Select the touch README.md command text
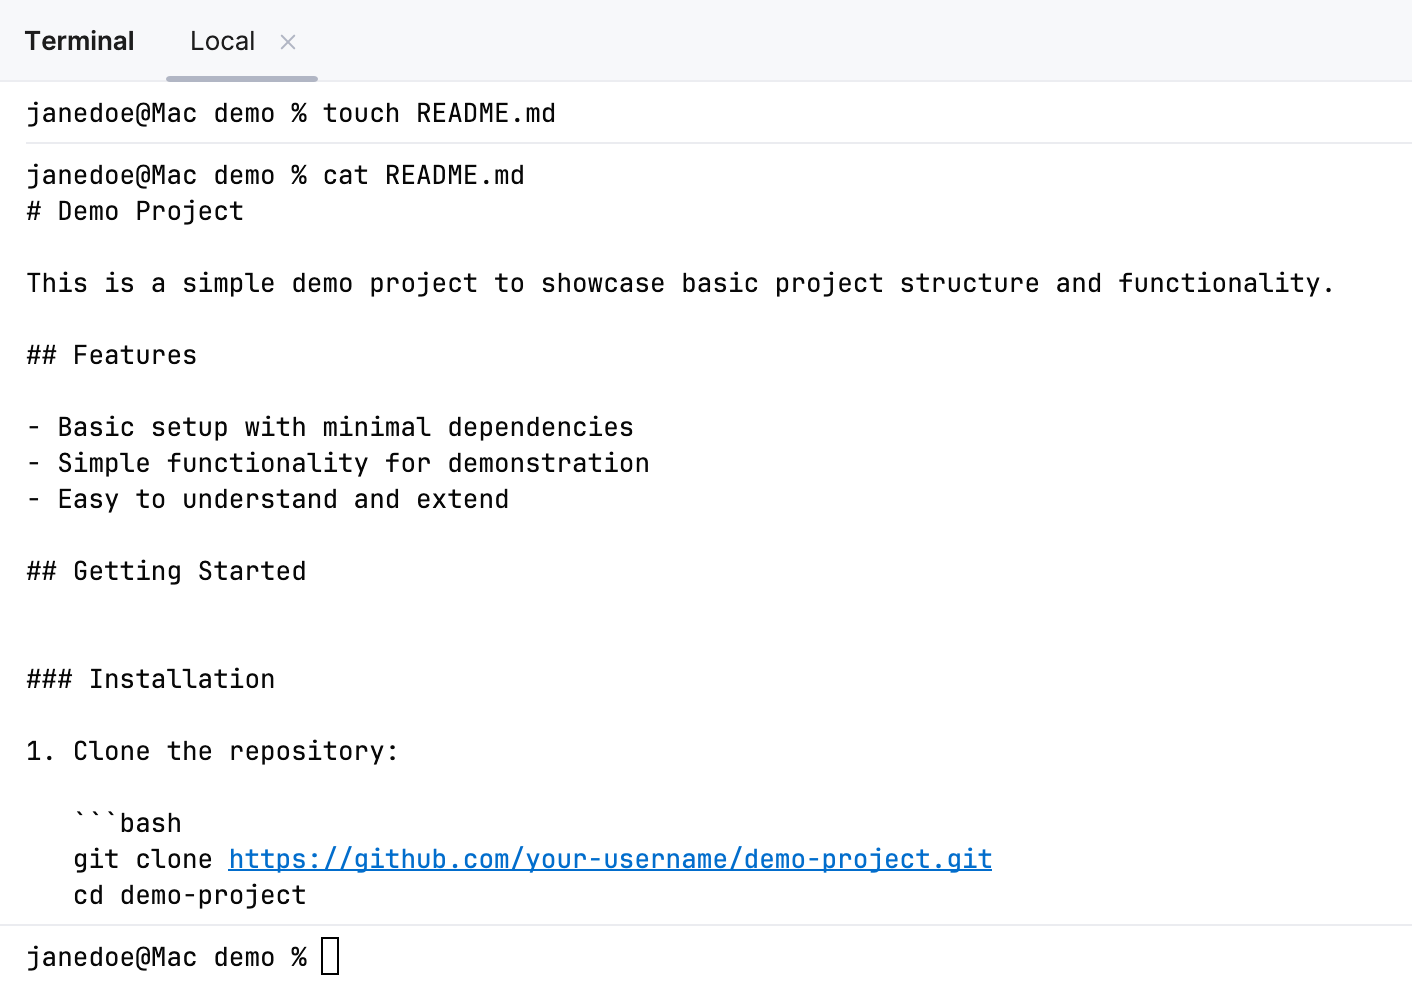The height and width of the screenshot is (1000, 1412). [x=438, y=113]
